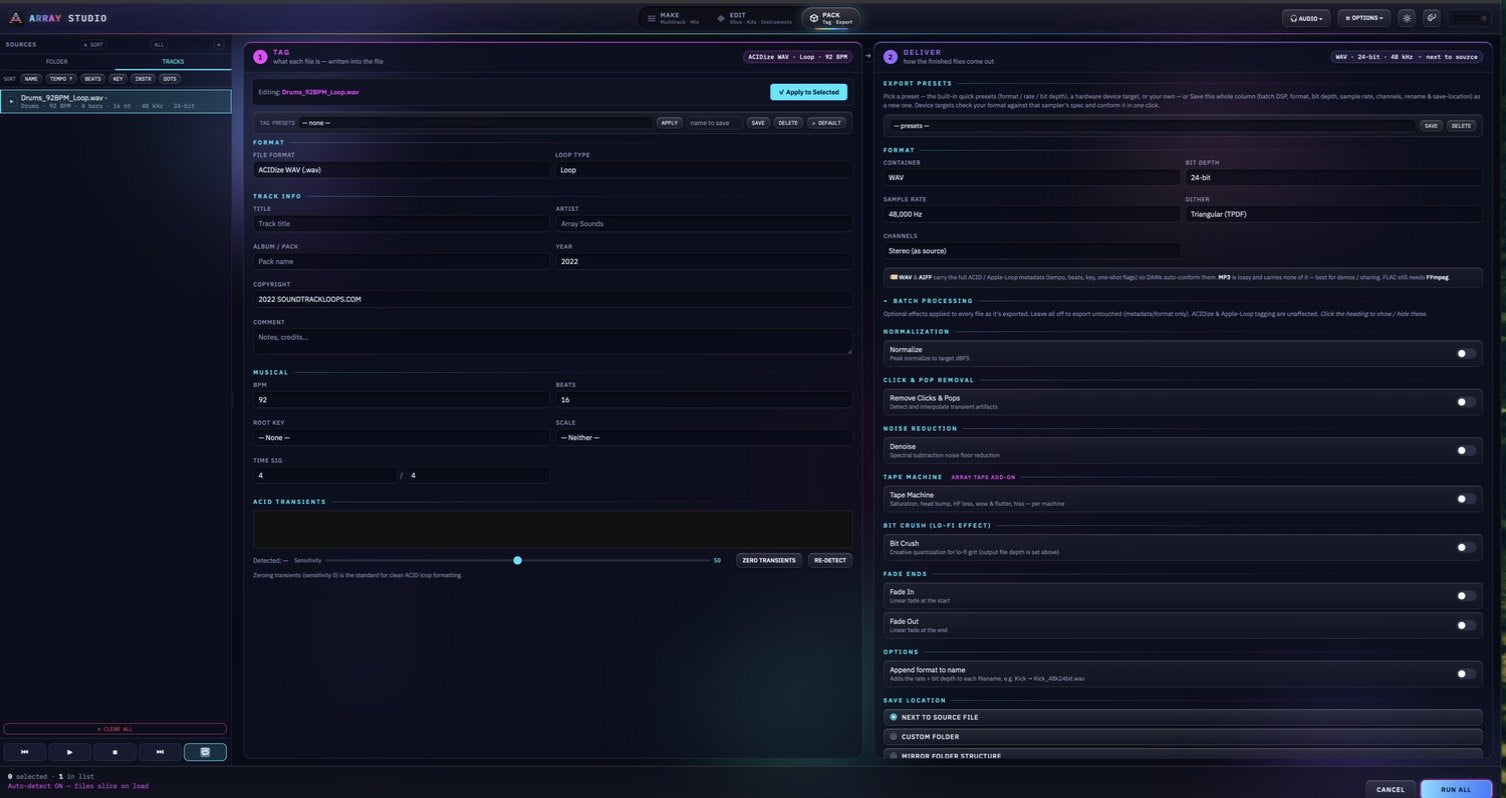Click the Clear All button
Screen dimensions: 1506x798
tap(115, 729)
